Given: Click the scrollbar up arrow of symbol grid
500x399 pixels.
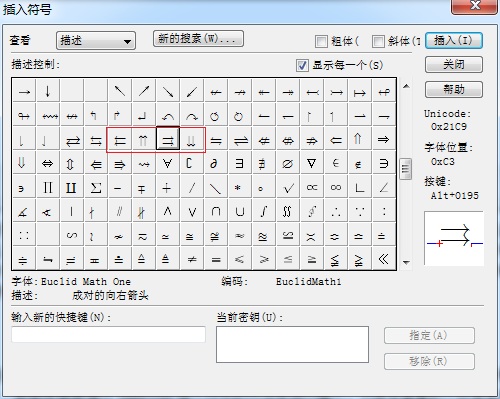Looking at the screenshot, I should [406, 86].
